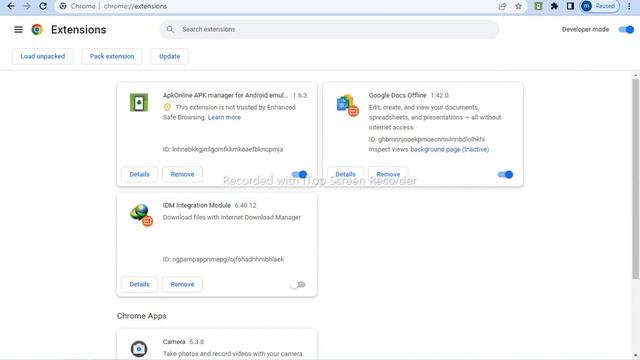The image size is (640, 360).
Task: Turn off Developer mode
Action: [x=626, y=29]
